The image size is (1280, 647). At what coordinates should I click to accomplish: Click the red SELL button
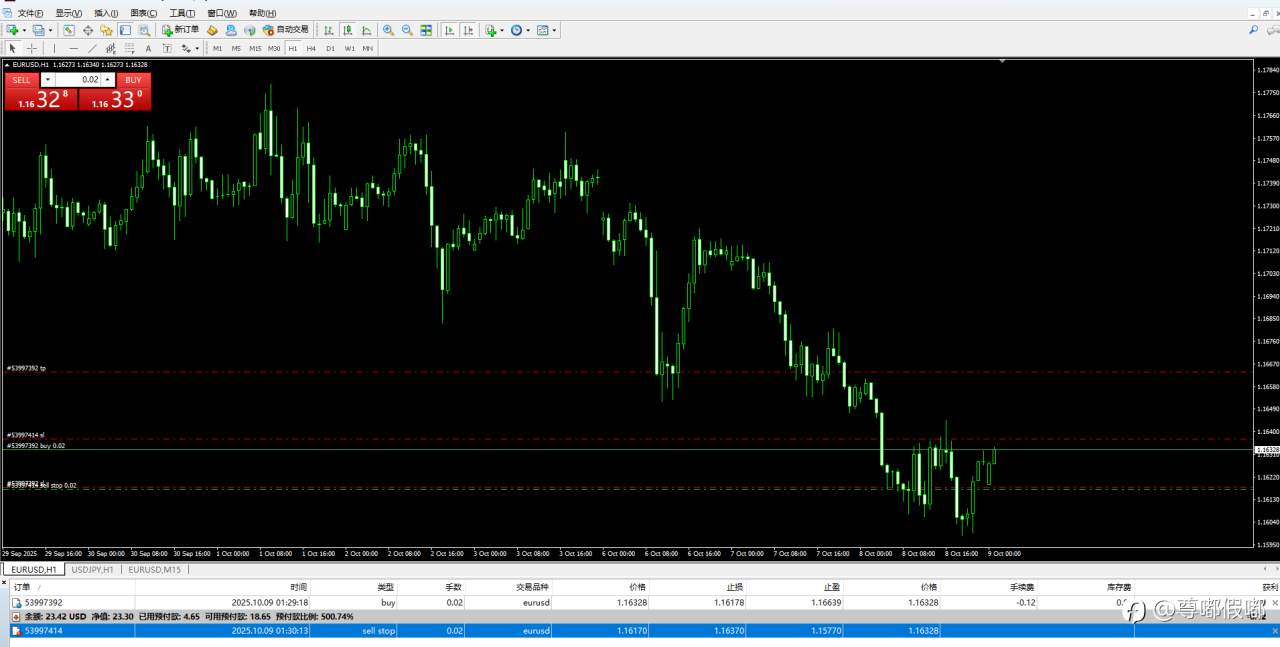21,80
